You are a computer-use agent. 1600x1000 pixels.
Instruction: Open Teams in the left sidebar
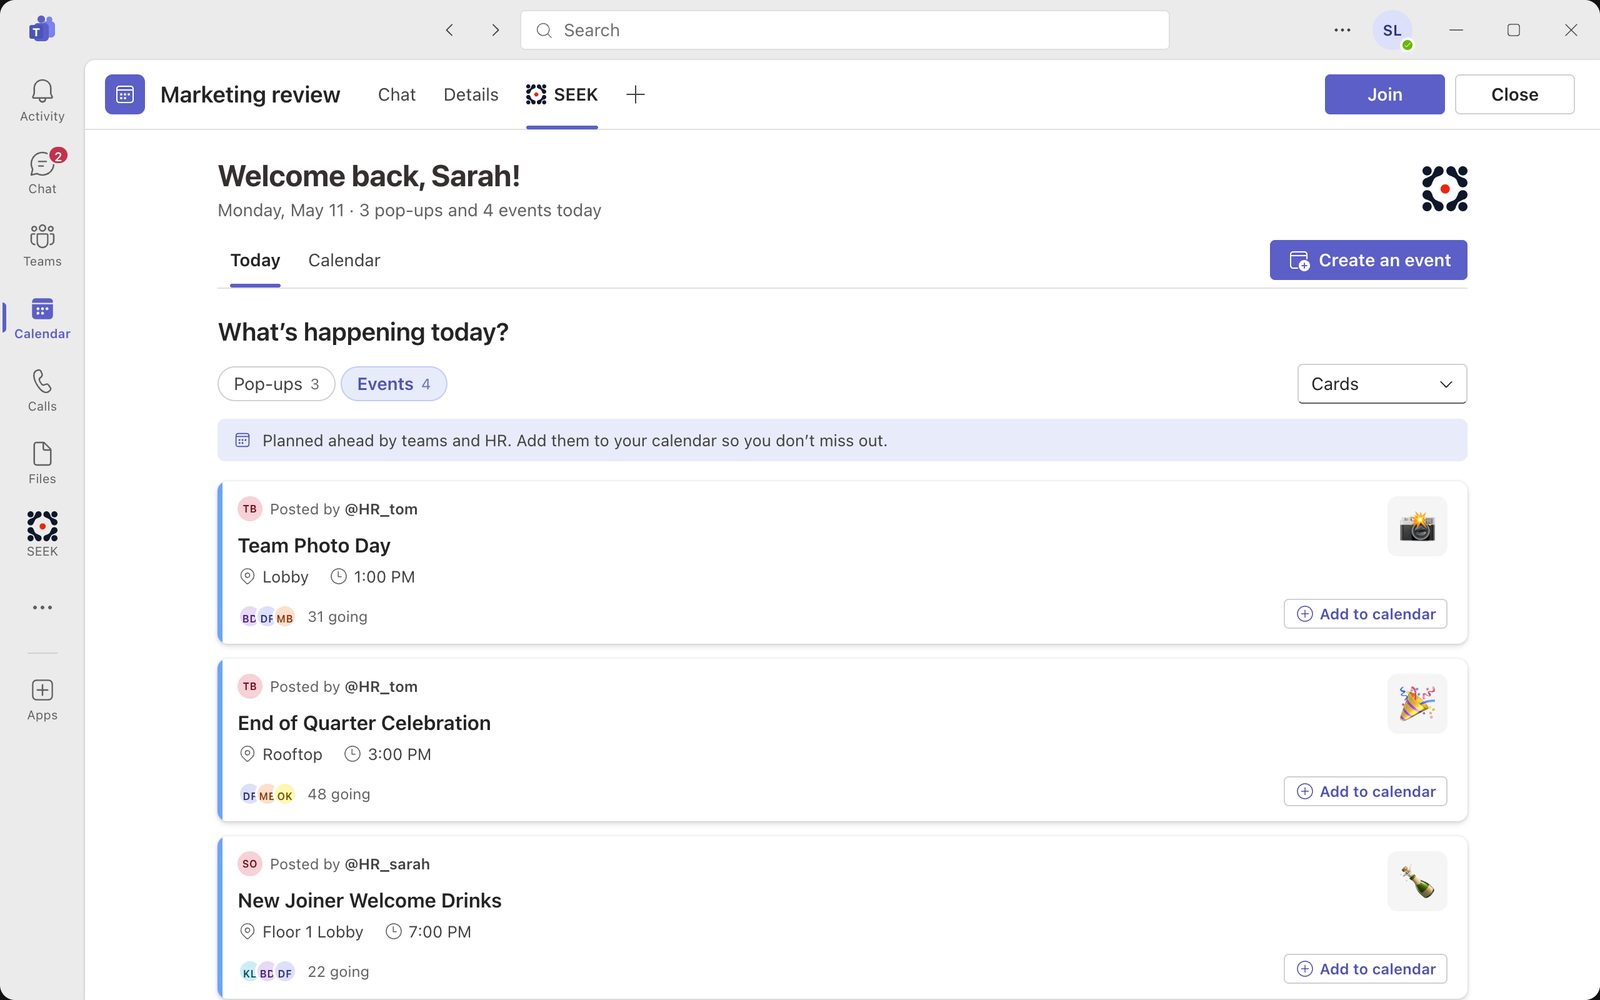[42, 246]
